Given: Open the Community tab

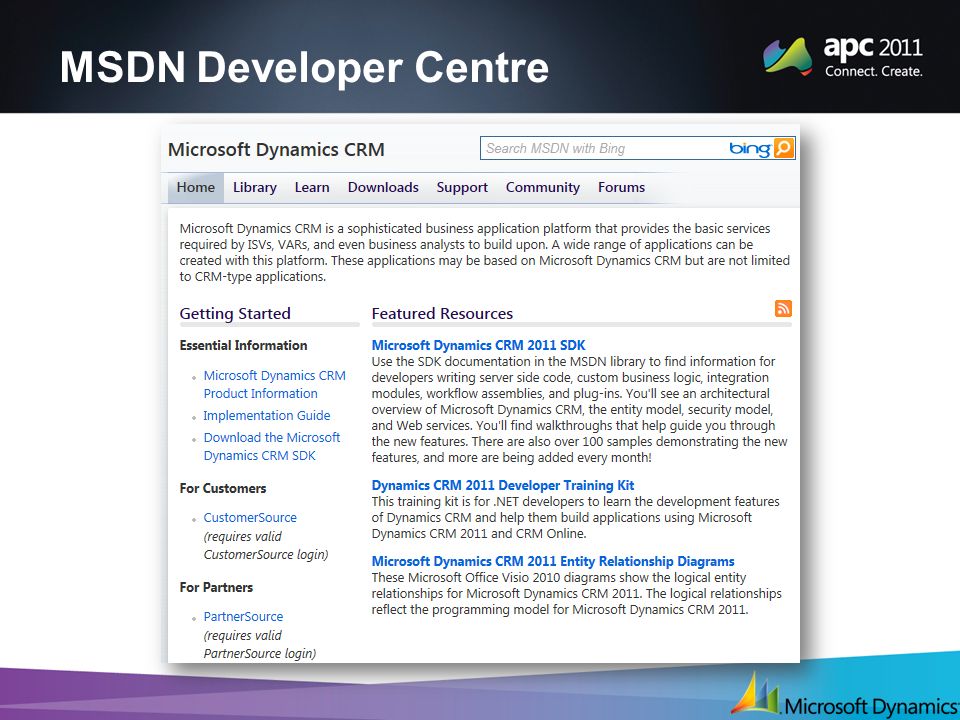Looking at the screenshot, I should (x=543, y=187).
